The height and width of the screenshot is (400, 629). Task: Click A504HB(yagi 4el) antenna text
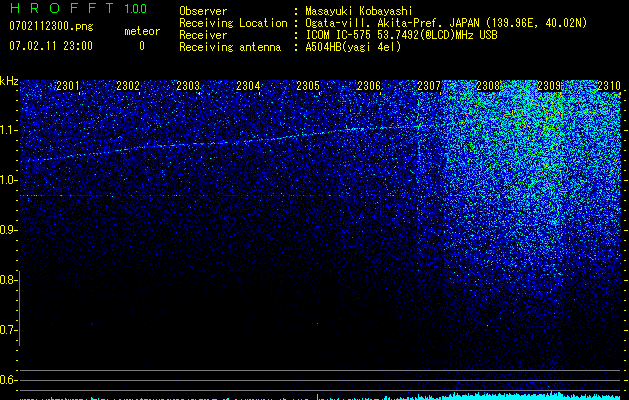(353, 47)
